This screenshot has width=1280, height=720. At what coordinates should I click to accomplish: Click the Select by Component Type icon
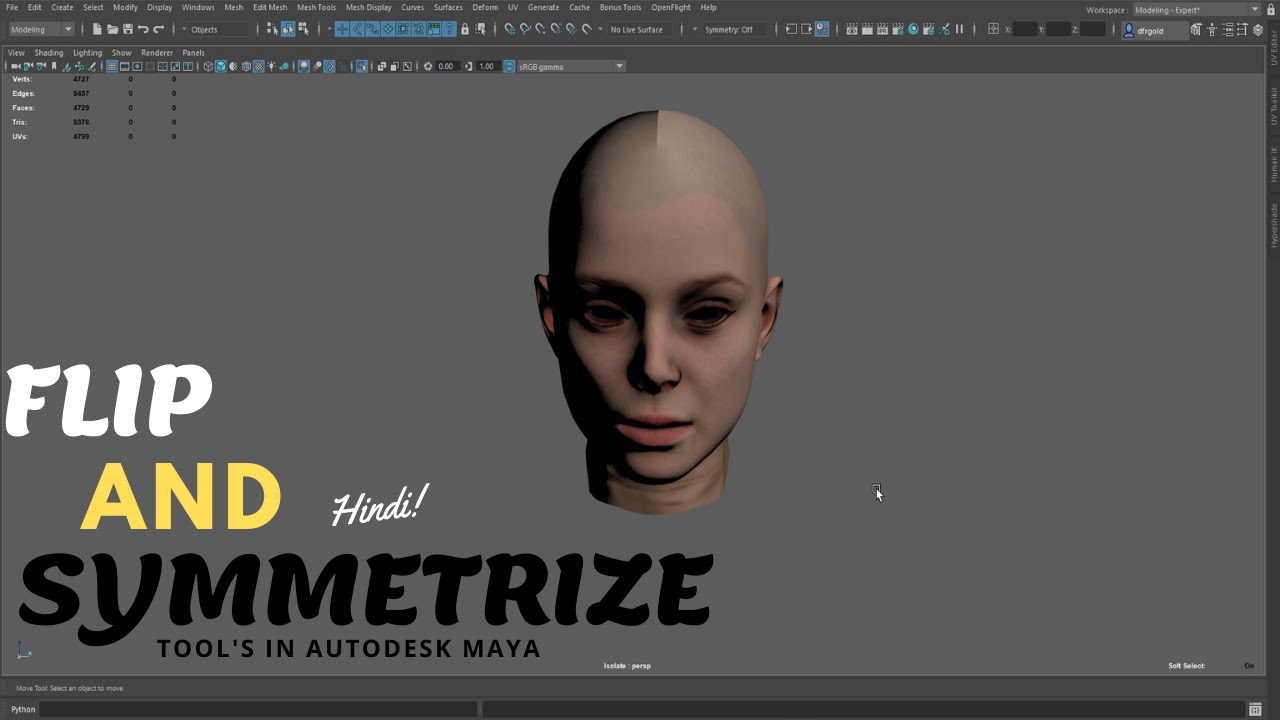click(303, 30)
